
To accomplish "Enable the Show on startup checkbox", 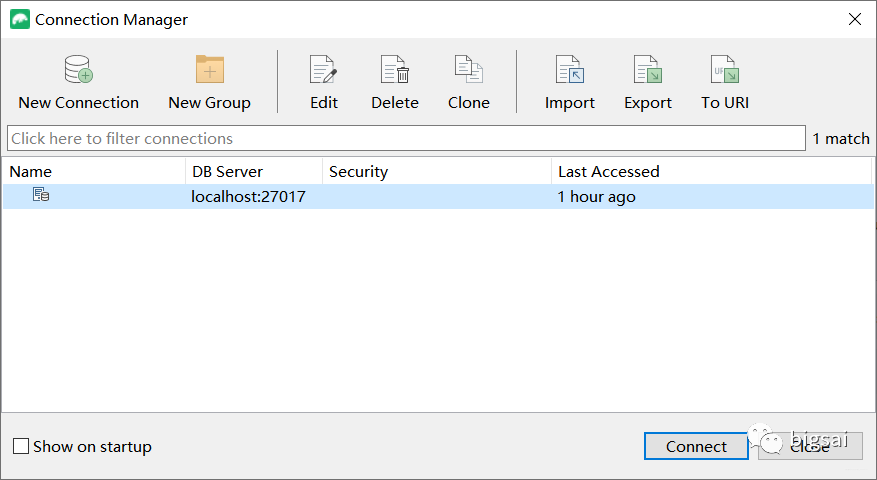I will pos(21,447).
